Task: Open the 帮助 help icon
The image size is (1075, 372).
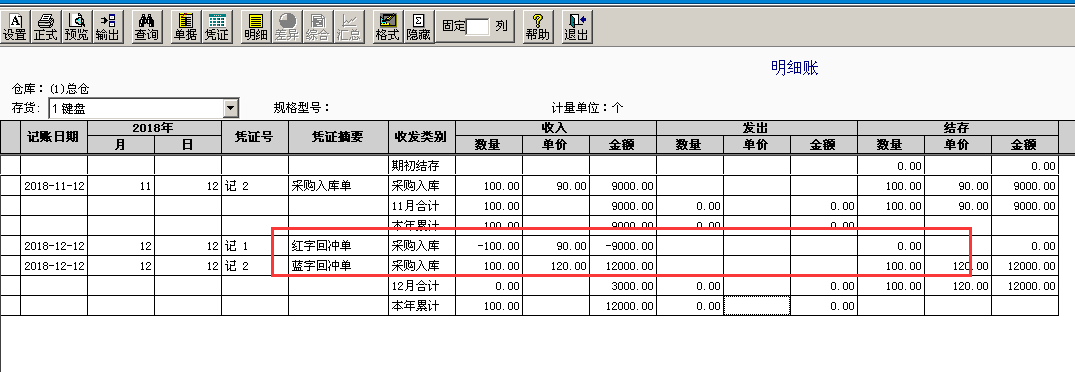Action: 538,27
